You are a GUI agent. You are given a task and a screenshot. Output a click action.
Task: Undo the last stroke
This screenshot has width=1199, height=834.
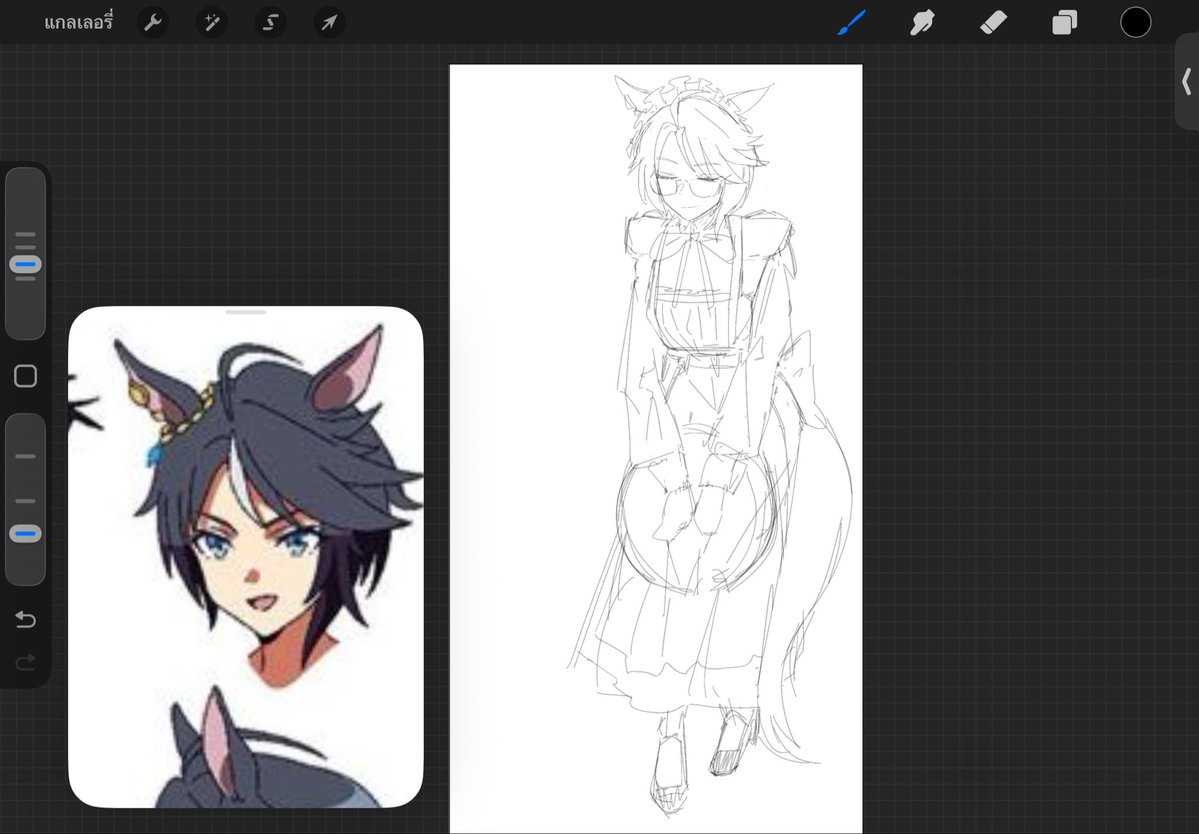click(25, 618)
